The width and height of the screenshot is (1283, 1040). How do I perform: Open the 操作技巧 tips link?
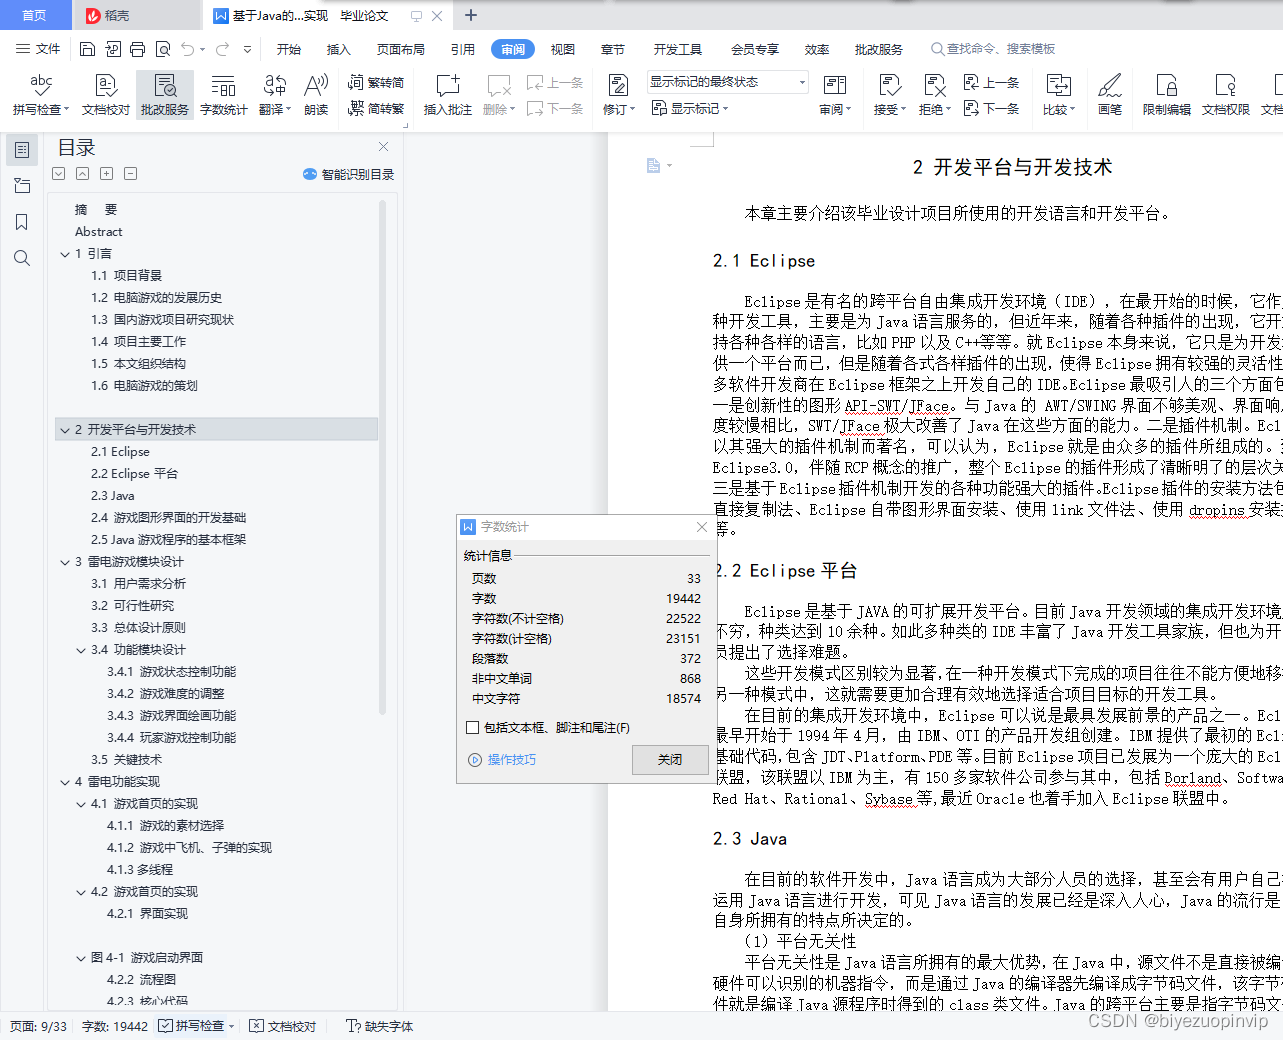(x=503, y=760)
